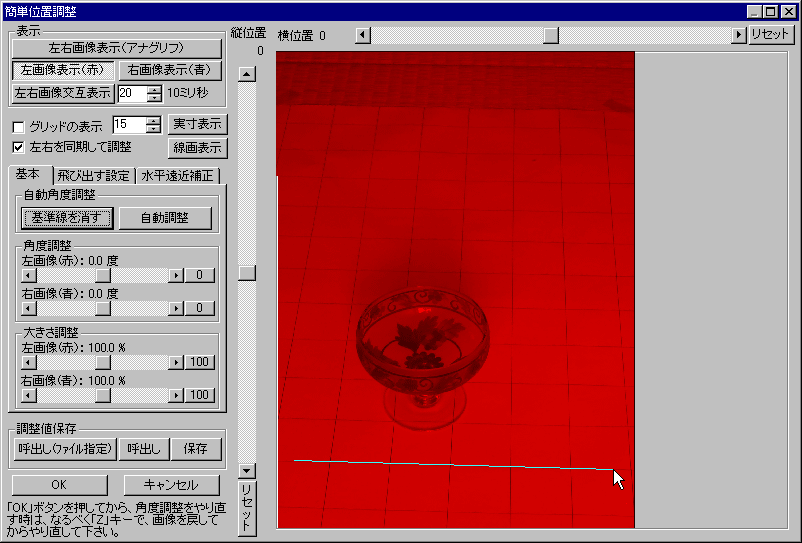The image size is (802, 543).
Task: Uncheck 左右を同期して調整 checkbox
Action: (18, 147)
